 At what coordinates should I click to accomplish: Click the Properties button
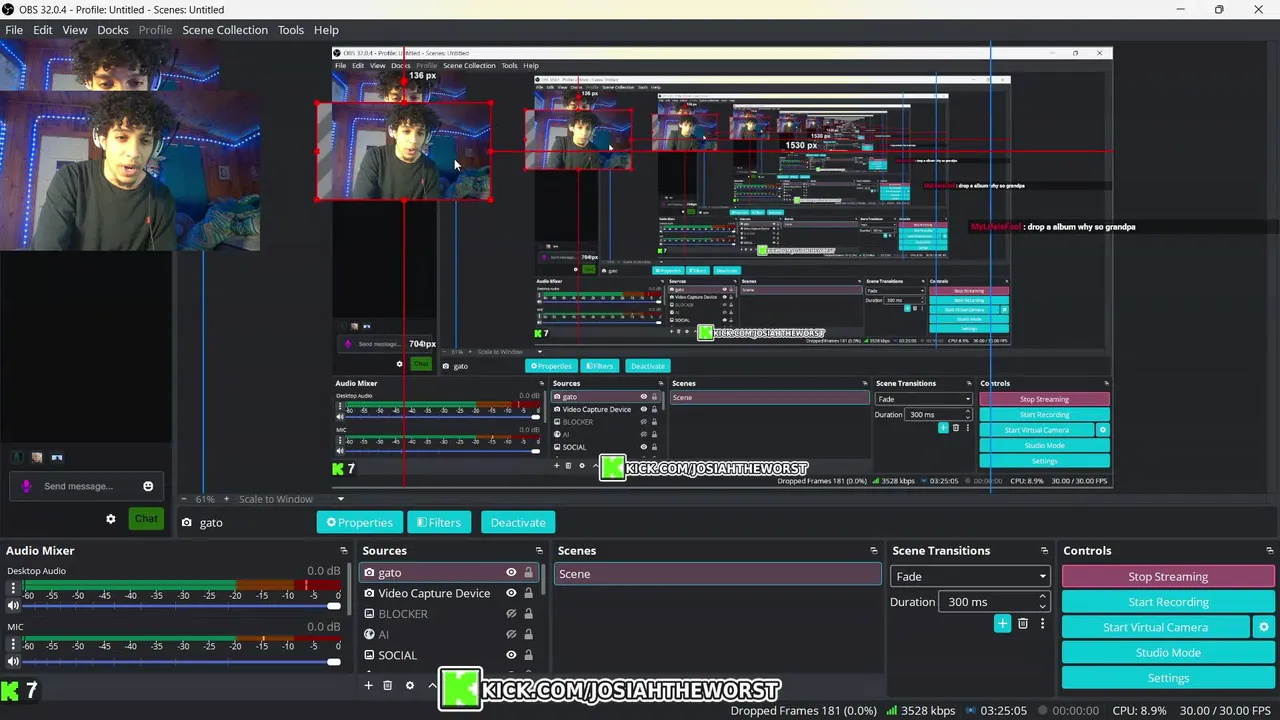click(x=360, y=522)
